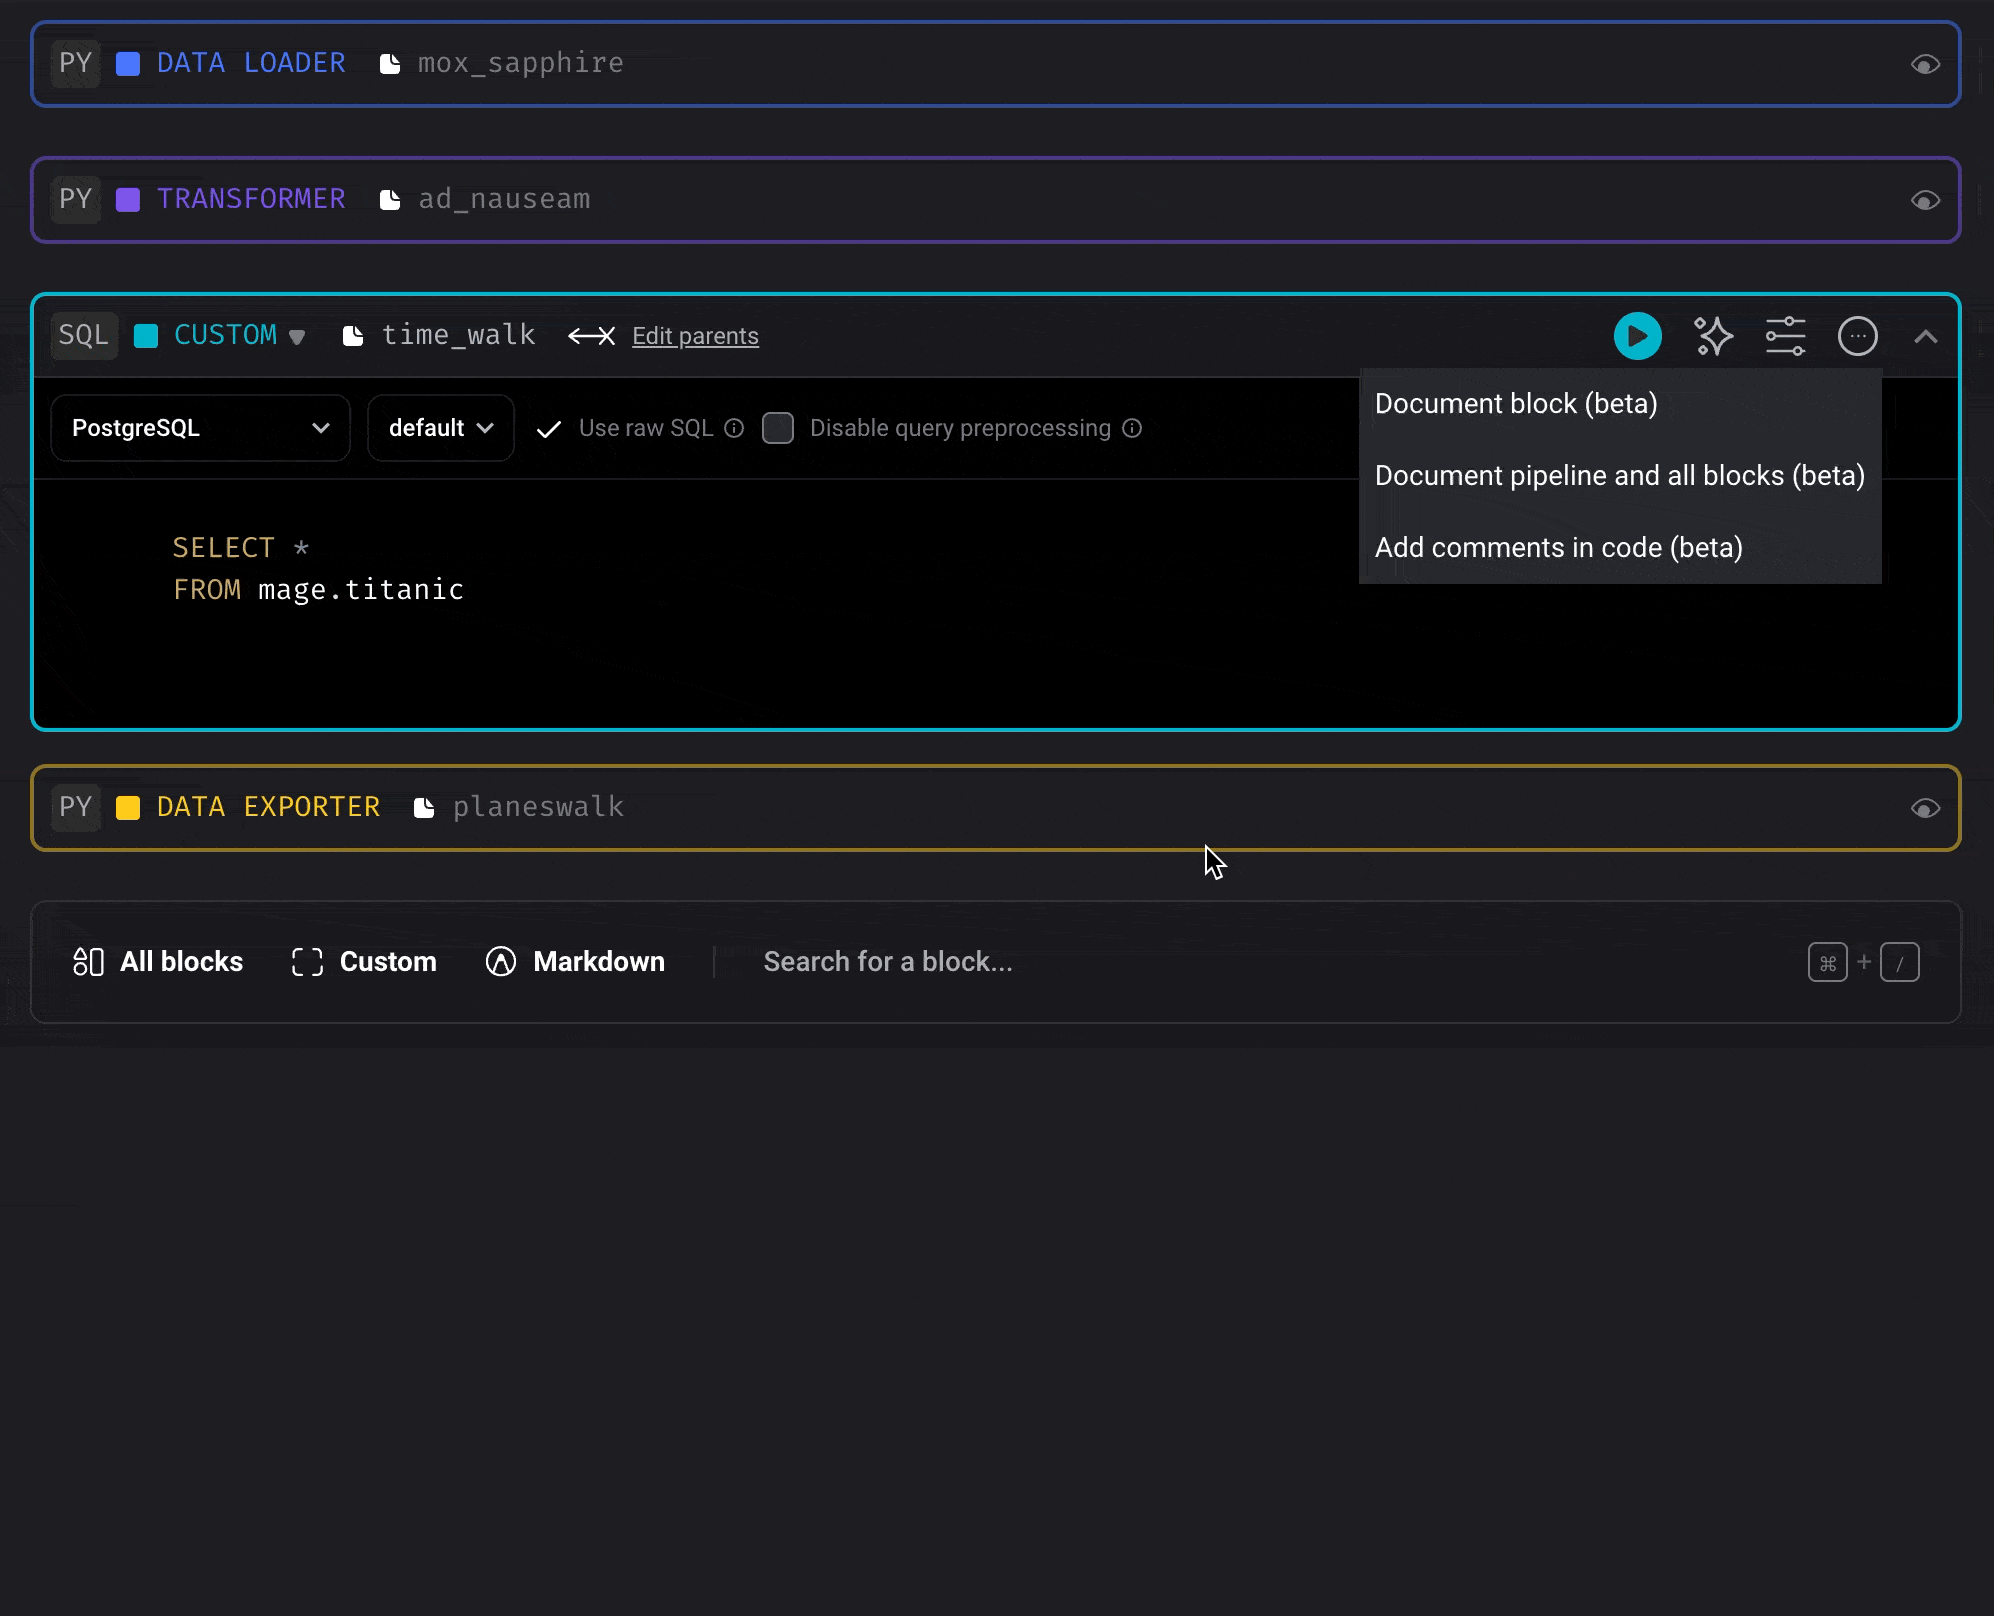This screenshot has width=1994, height=1616.
Task: Click the All blocks button
Action: coord(158,962)
